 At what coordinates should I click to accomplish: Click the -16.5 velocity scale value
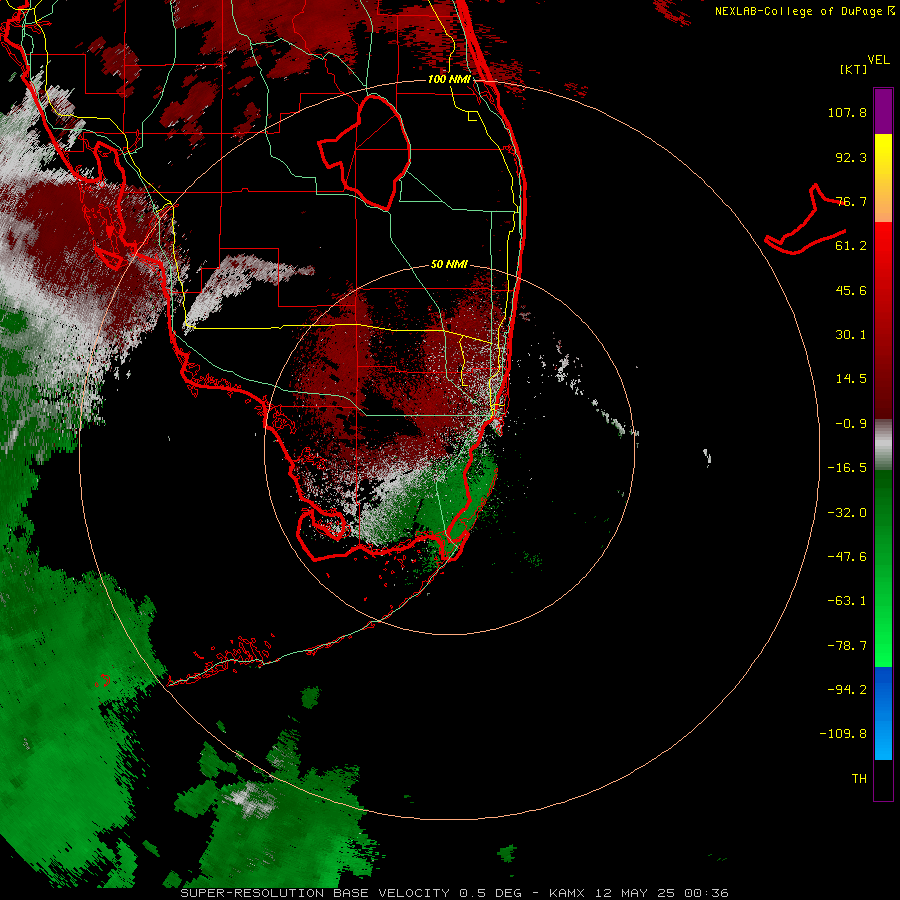pyautogui.click(x=847, y=468)
